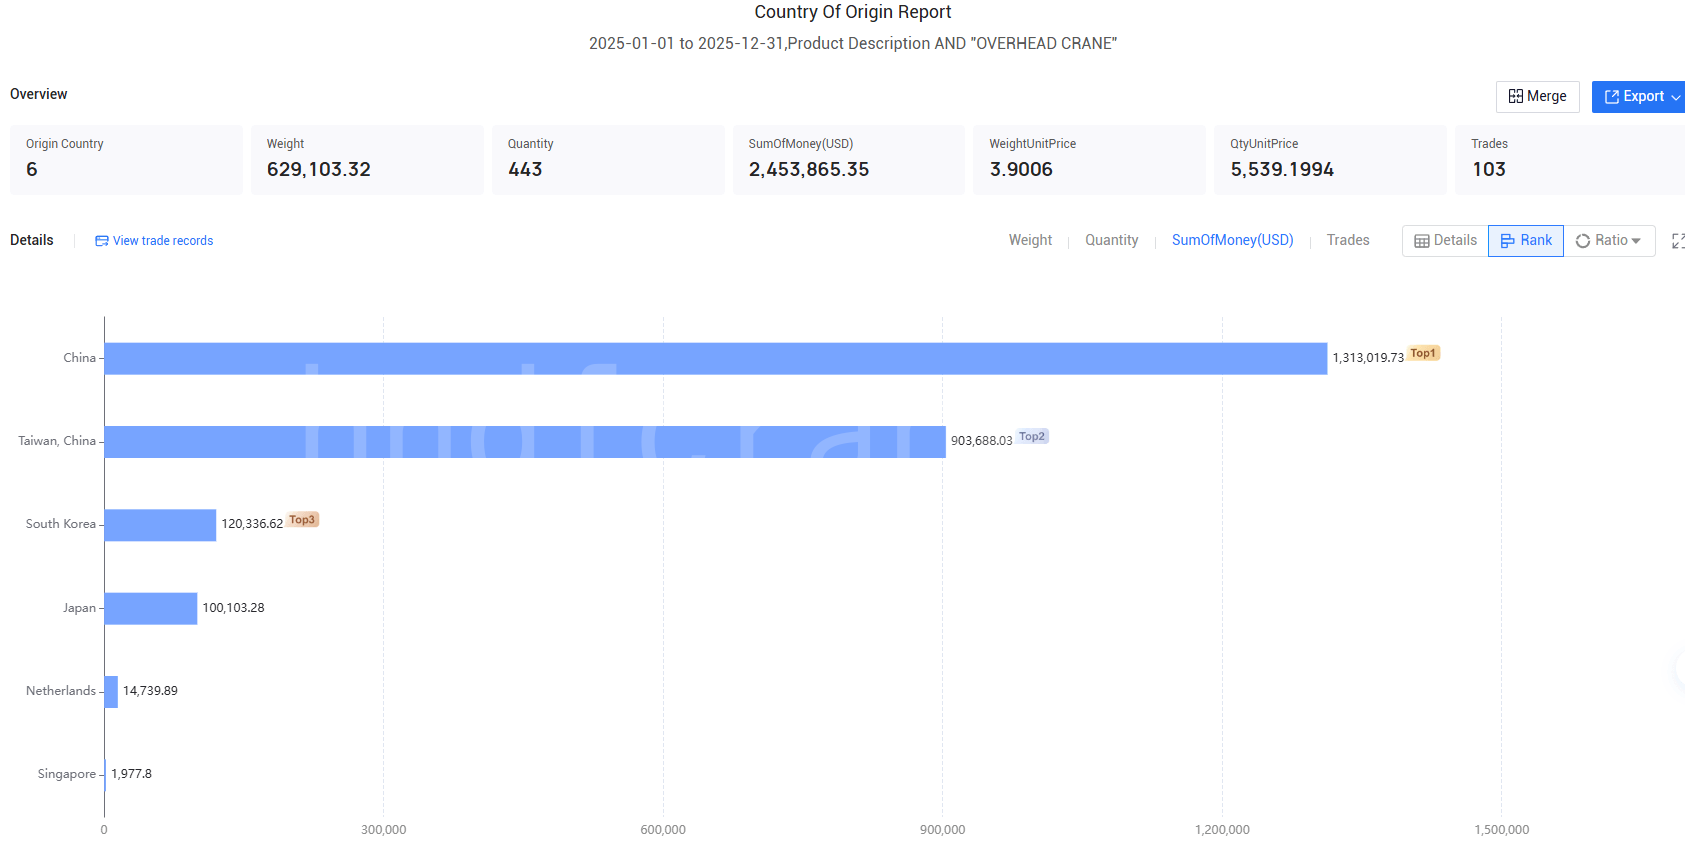
Task: Click the WeightUnitPrice 3.9006 card
Action: click(x=1089, y=160)
